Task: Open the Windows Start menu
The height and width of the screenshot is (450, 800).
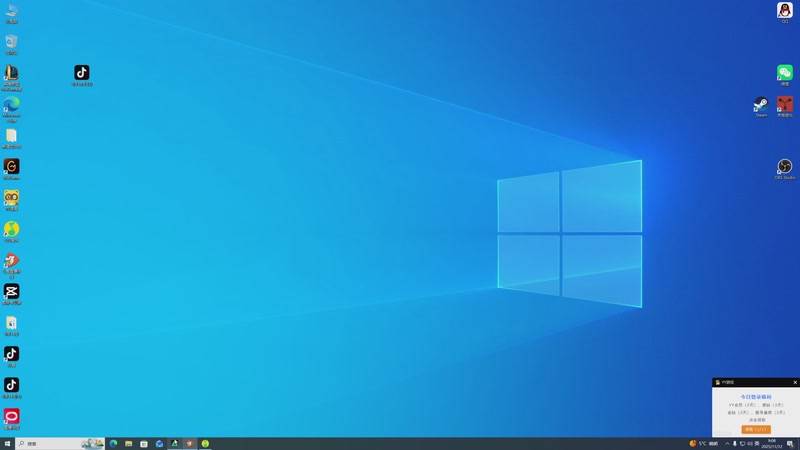Action: coord(7,443)
